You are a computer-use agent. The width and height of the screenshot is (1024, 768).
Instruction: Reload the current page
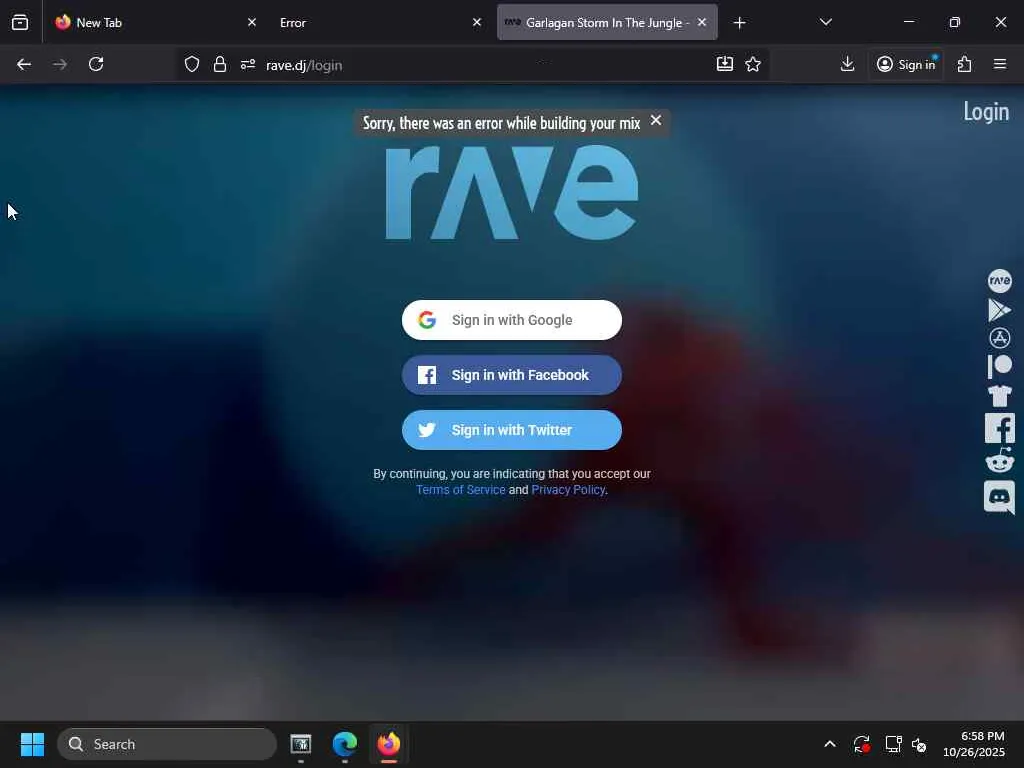96,64
